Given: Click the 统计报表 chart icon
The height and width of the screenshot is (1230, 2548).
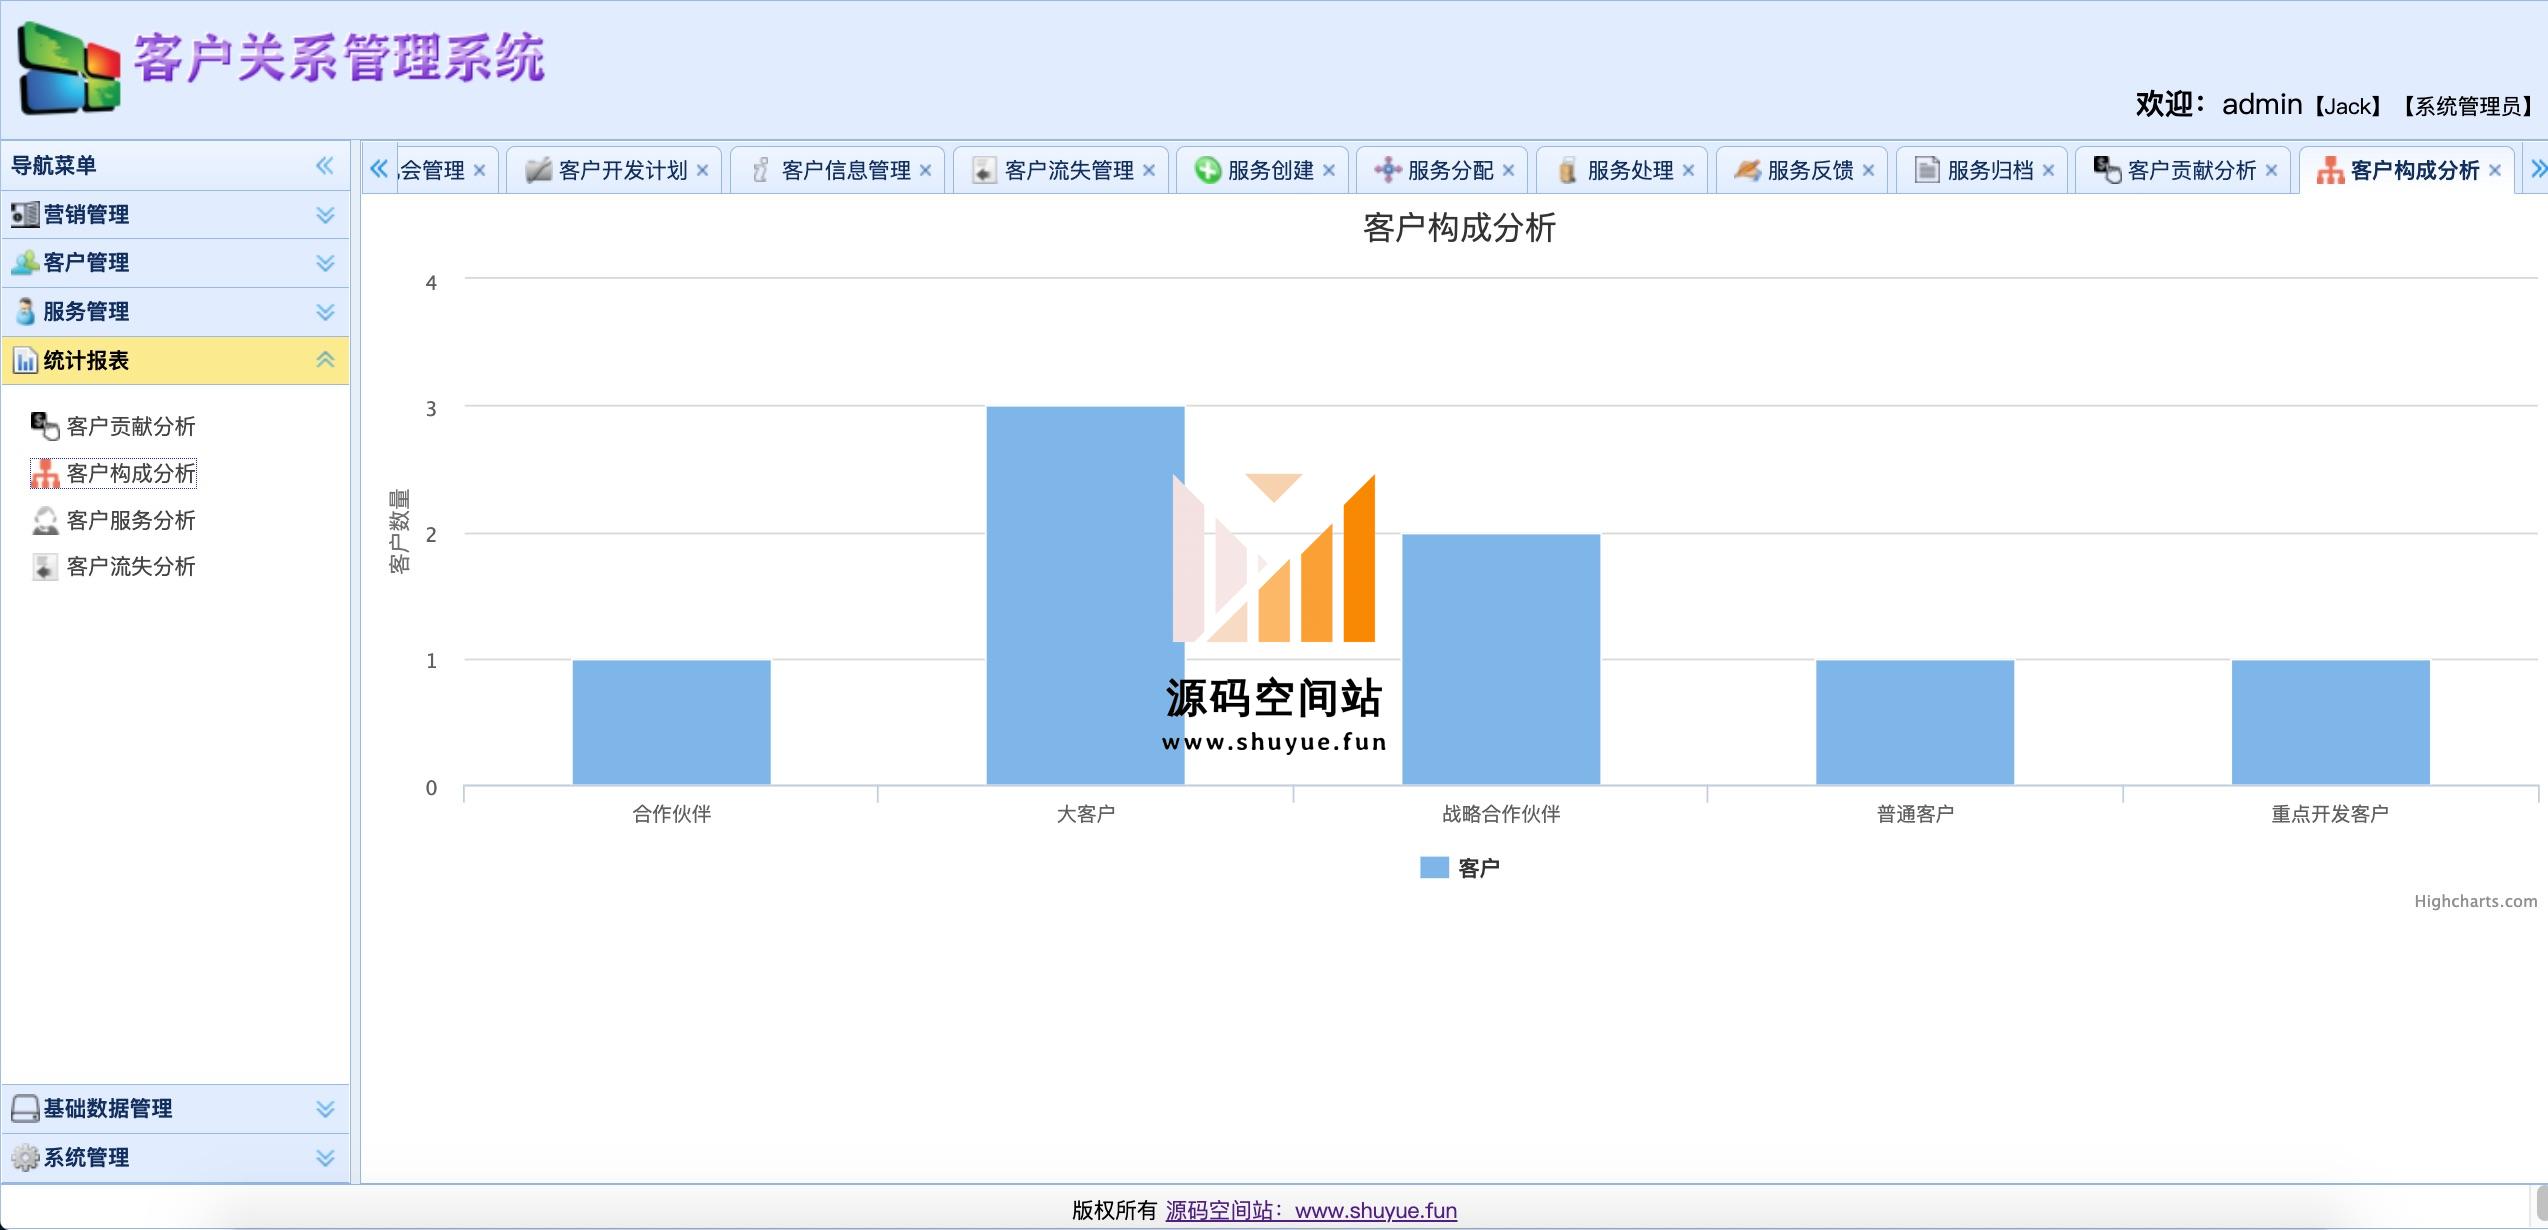Looking at the screenshot, I should (25, 361).
